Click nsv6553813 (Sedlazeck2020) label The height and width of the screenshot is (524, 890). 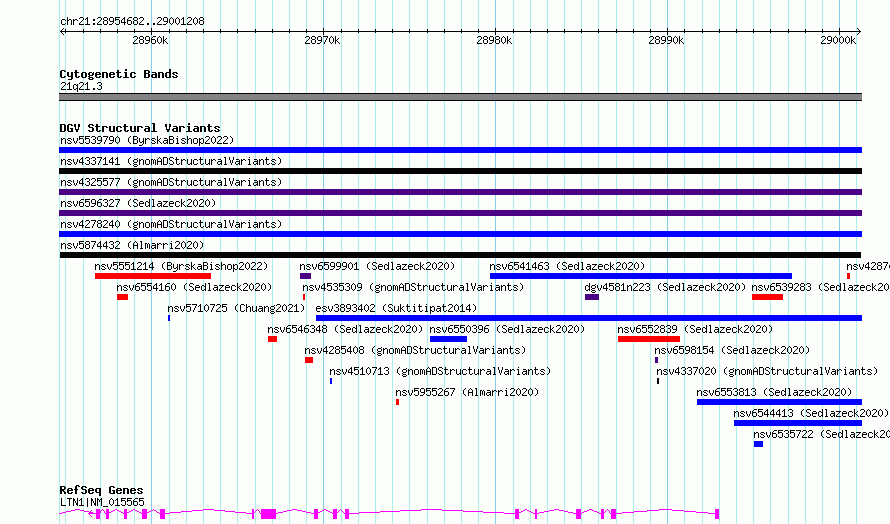[x=774, y=392]
